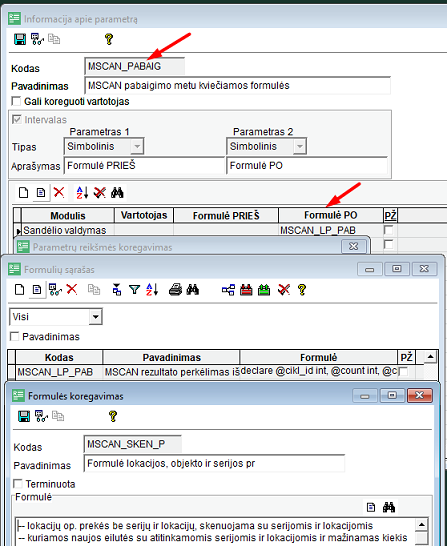Create new formula with blank page icon
Viewport: 447px width, 546px height.
(x=19, y=289)
